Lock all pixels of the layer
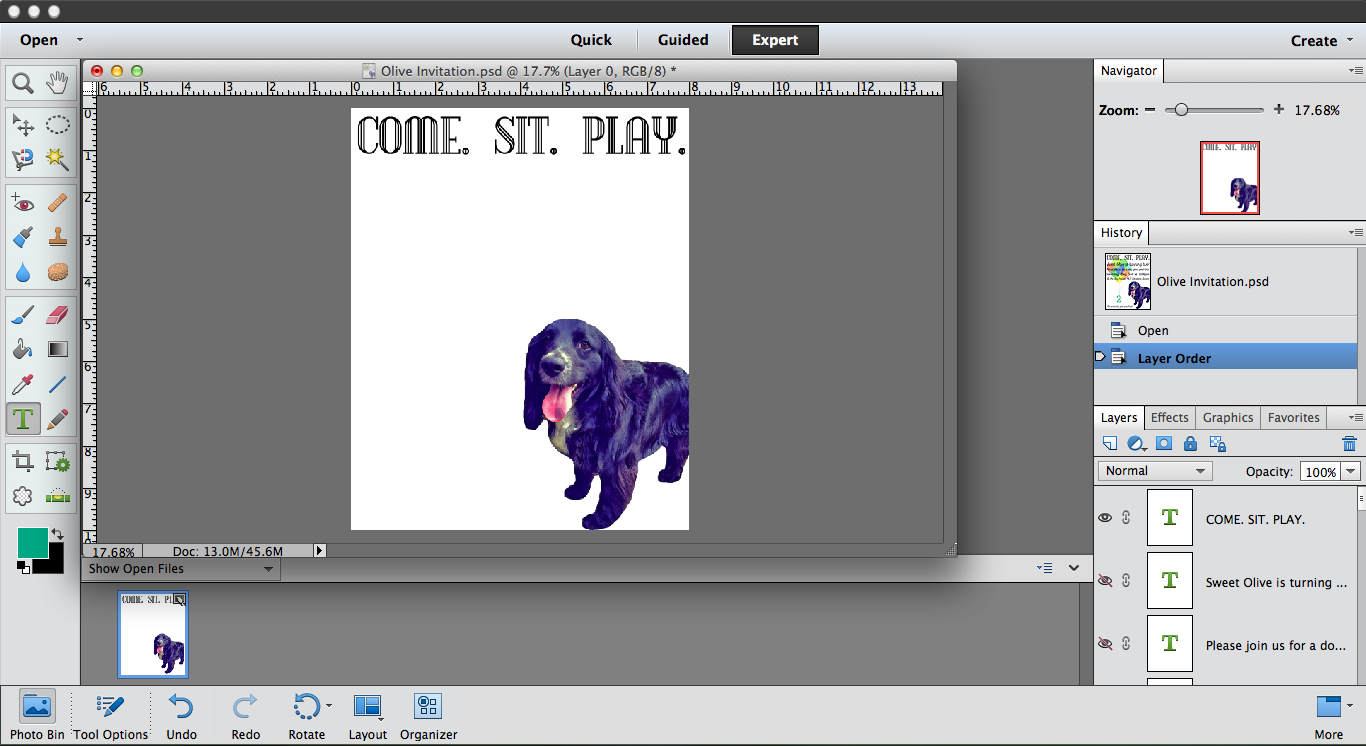Screen dimensions: 1366x746 1190,444
